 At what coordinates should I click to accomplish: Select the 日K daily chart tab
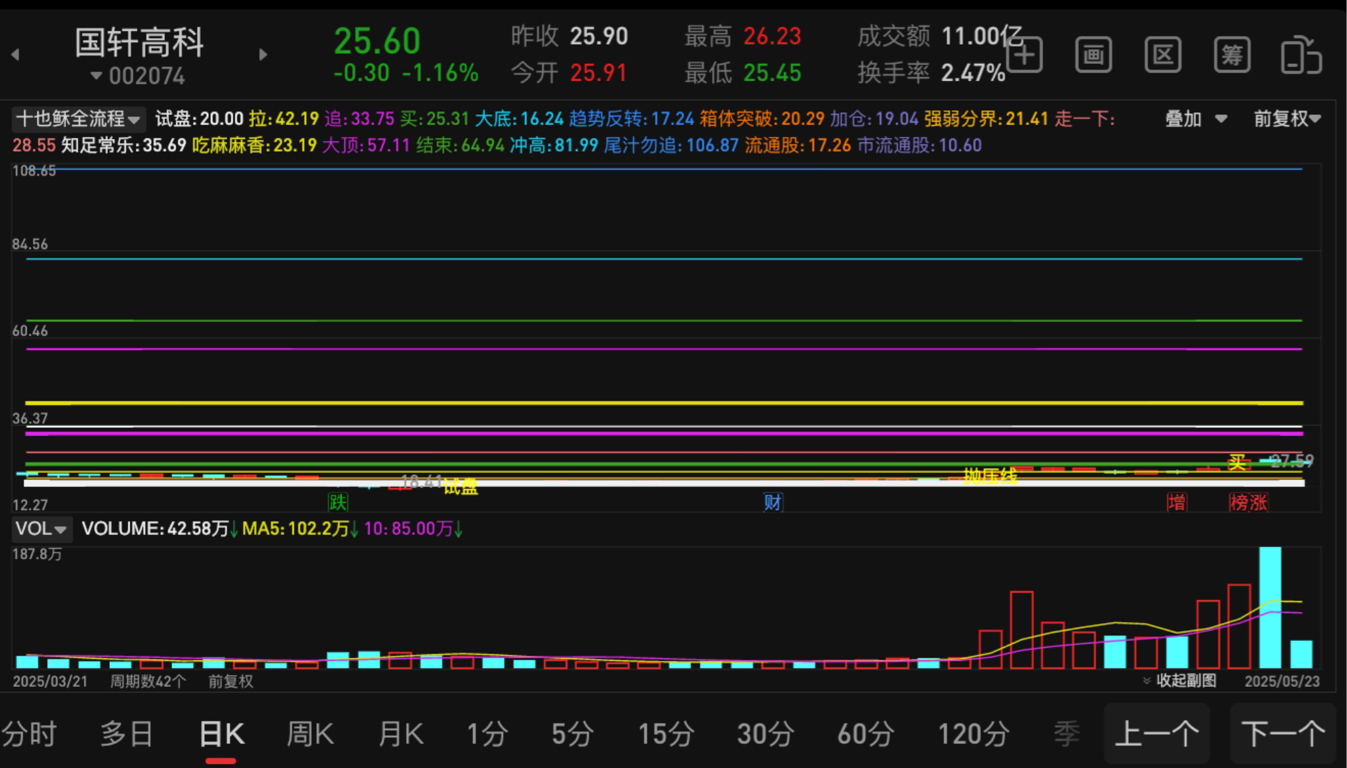221,734
